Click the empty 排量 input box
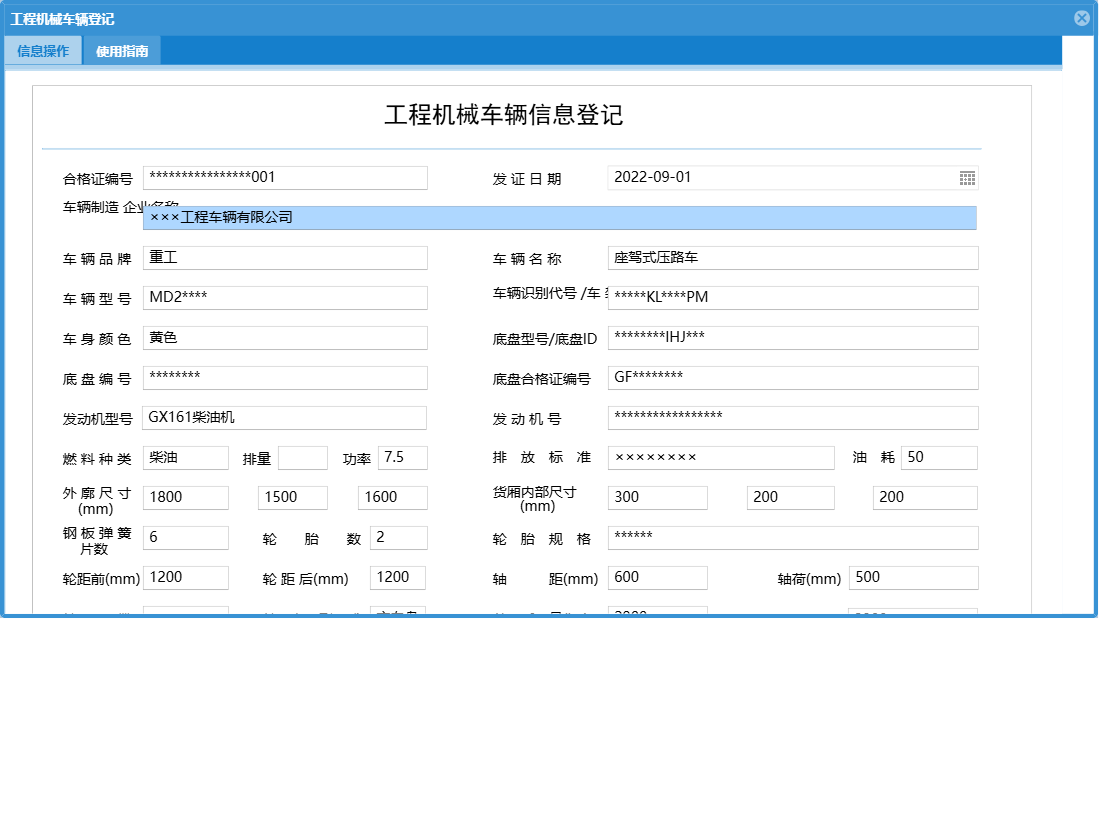1099x827 pixels. [303, 457]
